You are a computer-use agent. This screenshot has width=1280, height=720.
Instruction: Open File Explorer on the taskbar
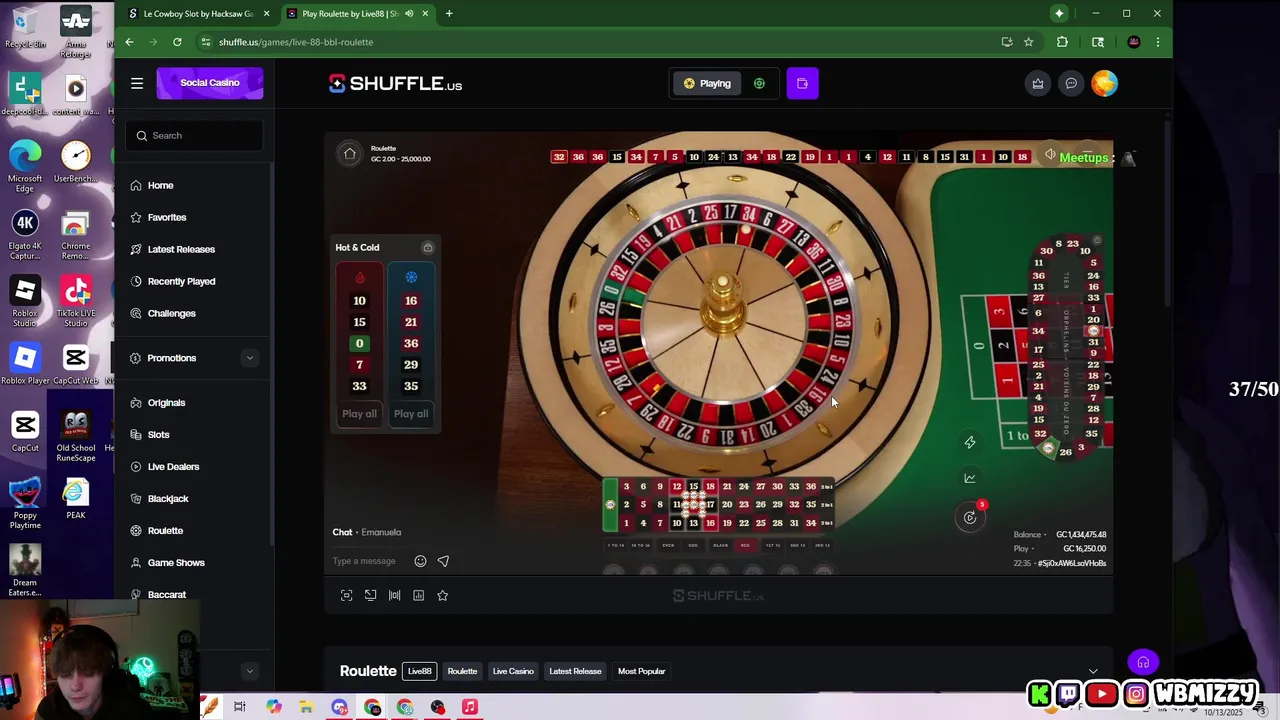pyautogui.click(x=306, y=707)
